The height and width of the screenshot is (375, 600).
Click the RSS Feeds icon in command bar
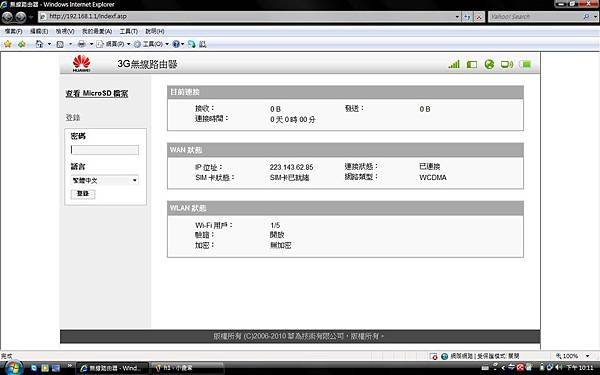pos(60,44)
